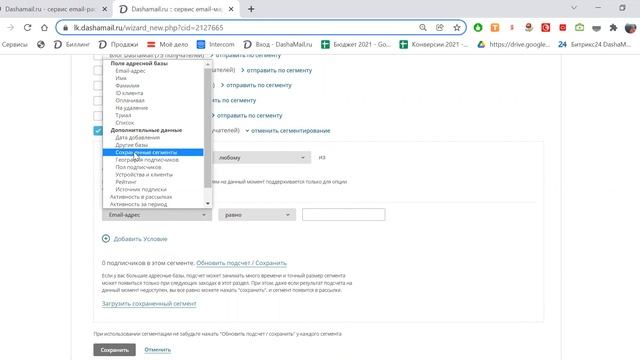Screen dimensions: 640x360
Task: Open the любому dropdown
Action: click(x=261, y=158)
